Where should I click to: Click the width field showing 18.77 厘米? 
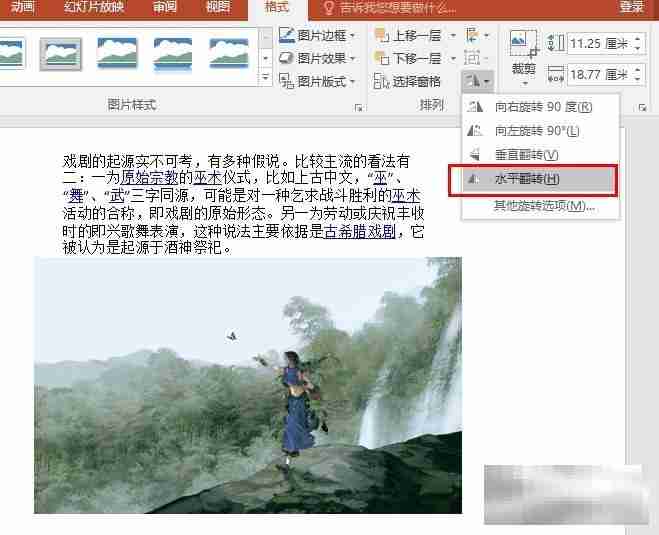tap(600, 75)
